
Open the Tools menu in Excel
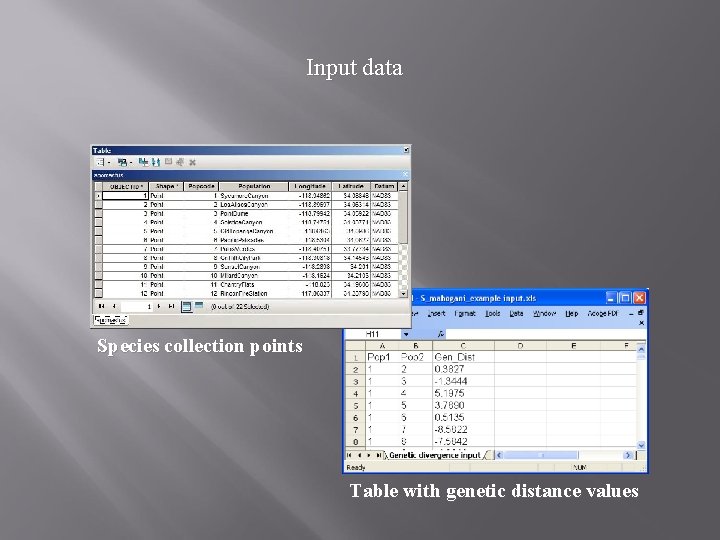click(492, 313)
